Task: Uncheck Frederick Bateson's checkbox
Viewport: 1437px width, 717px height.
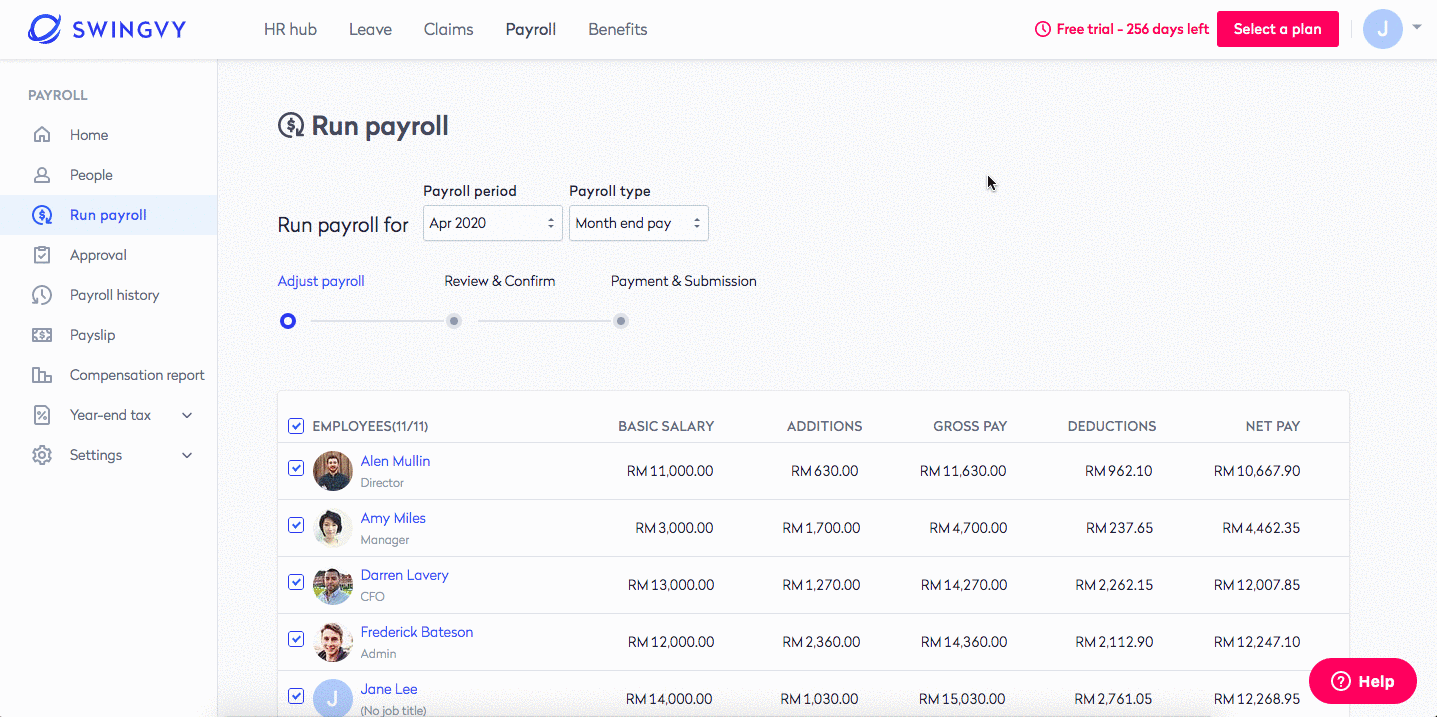Action: 296,639
